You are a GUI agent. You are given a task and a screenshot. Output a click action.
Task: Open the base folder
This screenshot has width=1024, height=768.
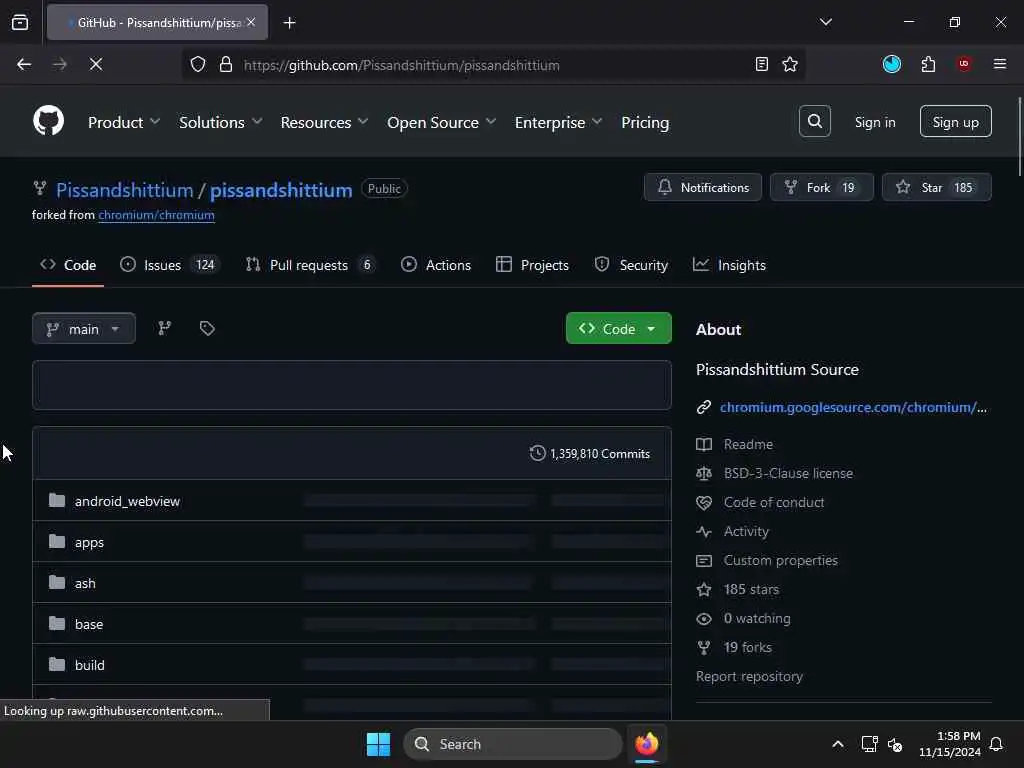point(89,624)
